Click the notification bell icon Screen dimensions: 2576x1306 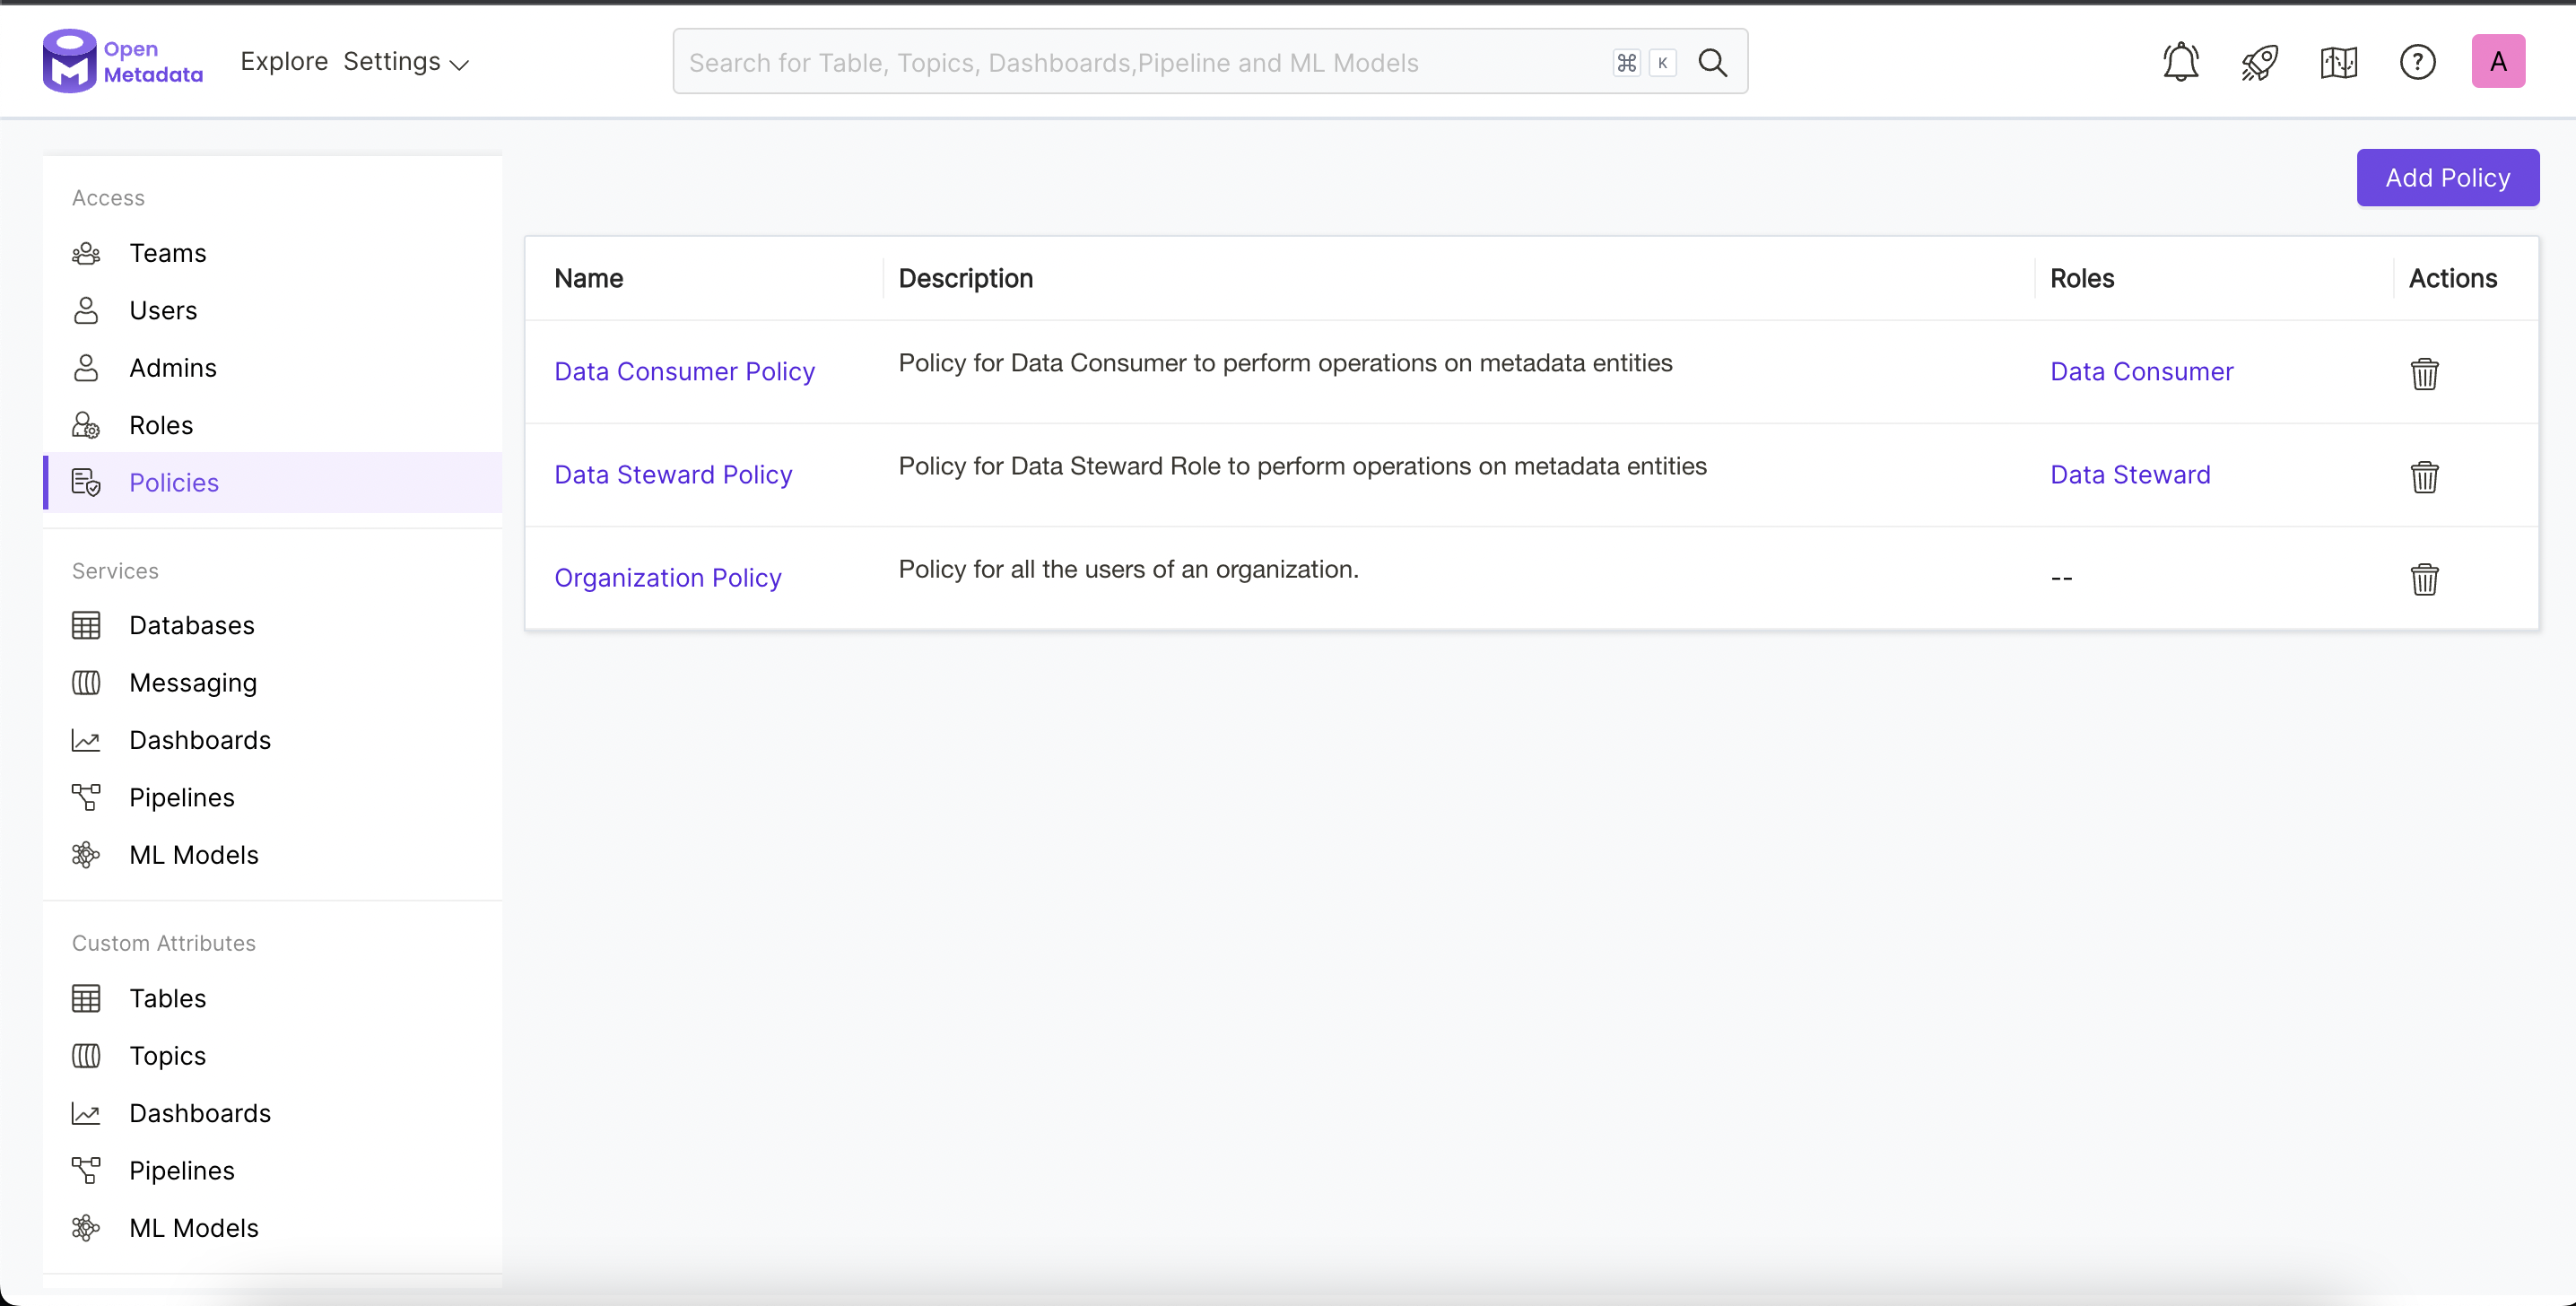pos(2180,62)
